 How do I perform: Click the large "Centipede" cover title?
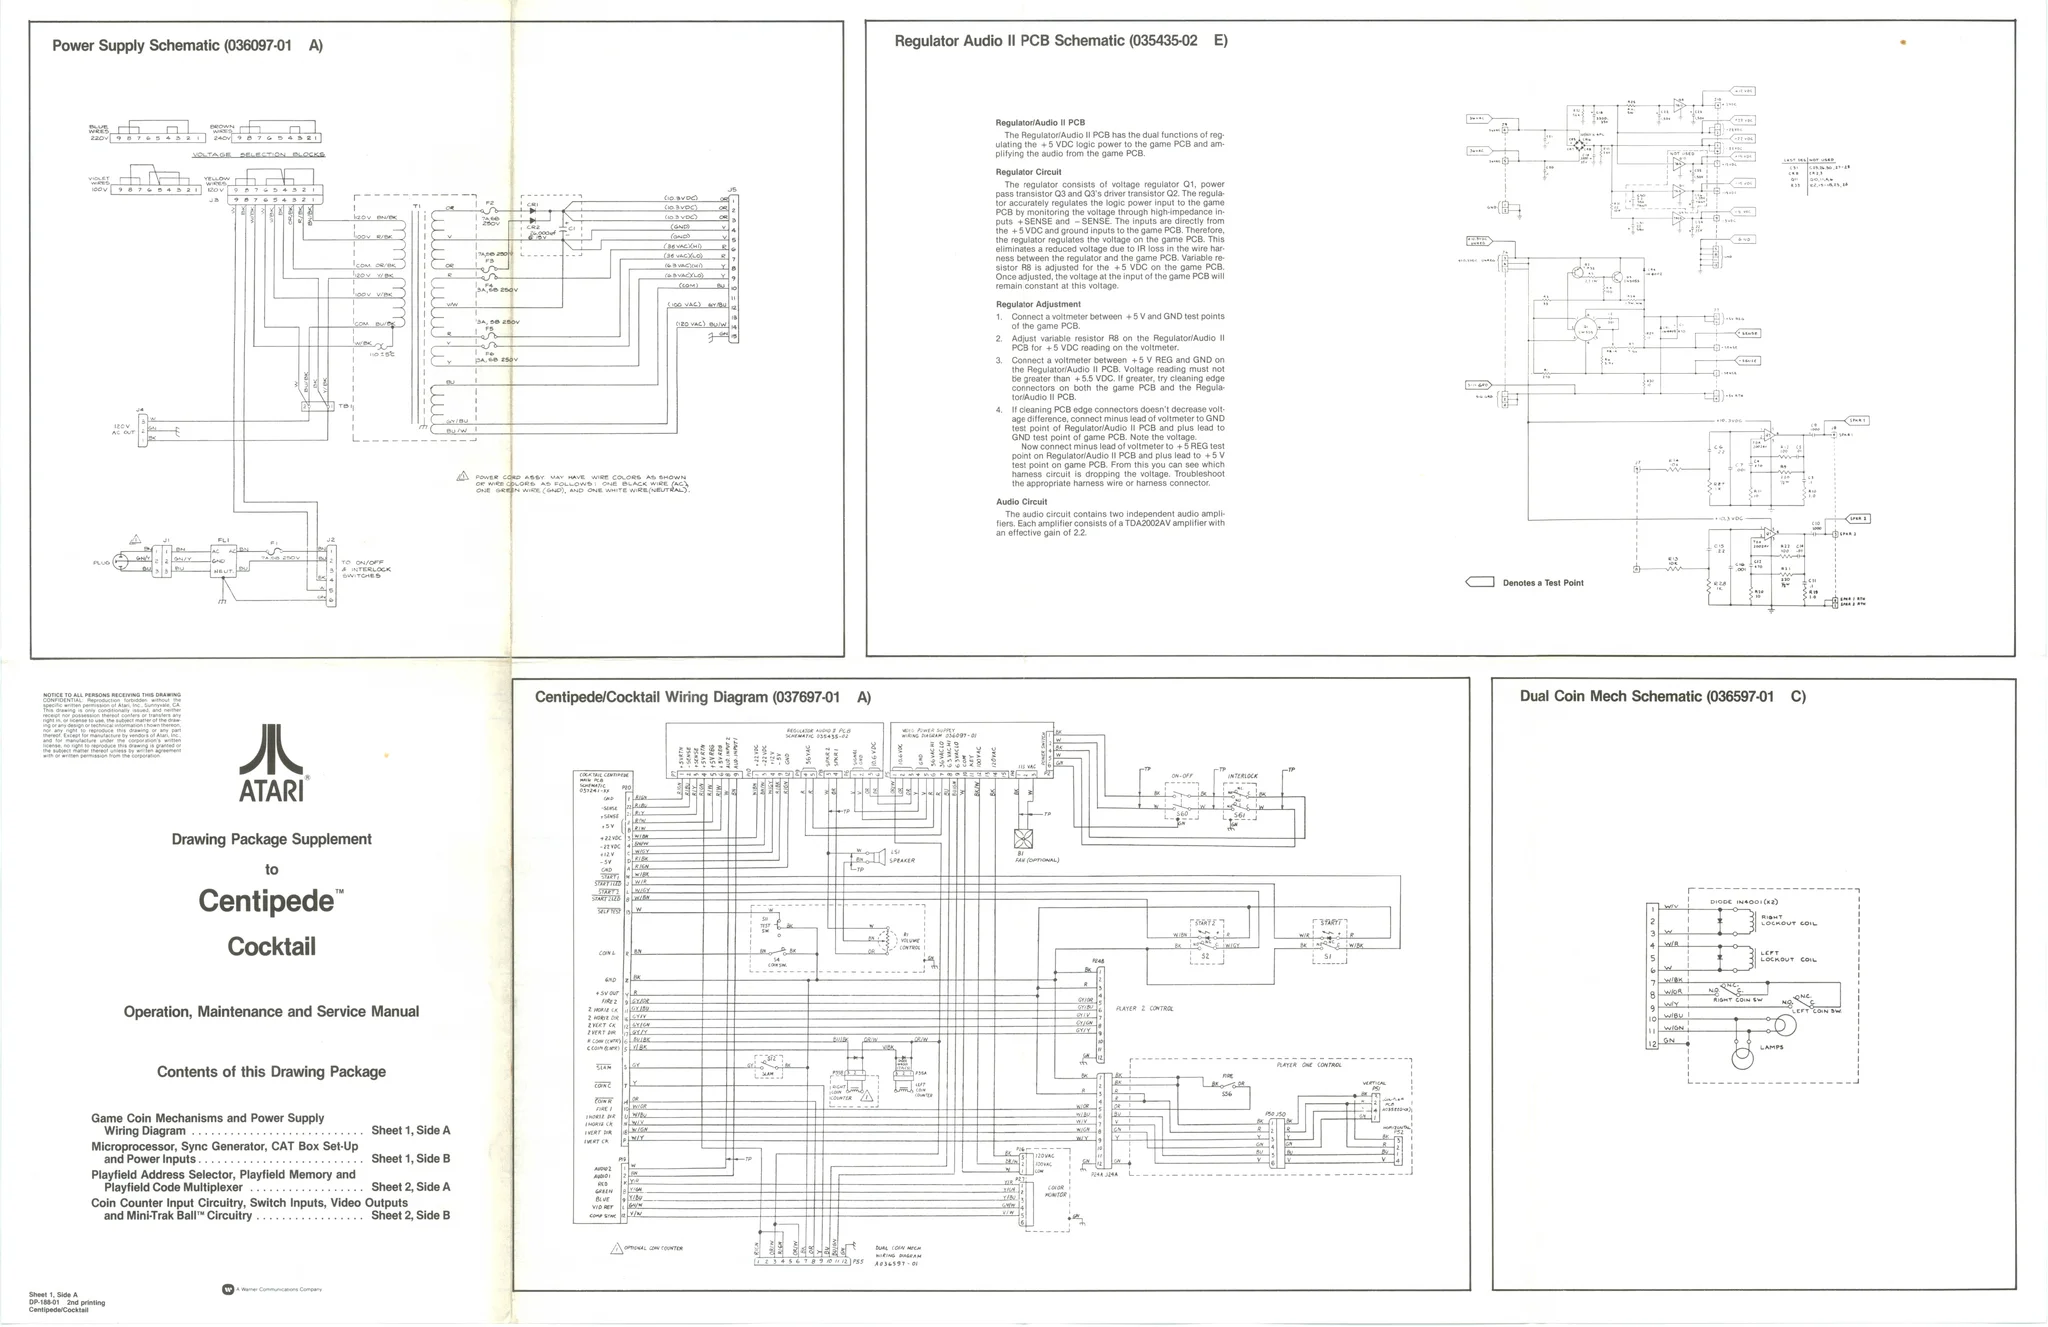pos(267,901)
